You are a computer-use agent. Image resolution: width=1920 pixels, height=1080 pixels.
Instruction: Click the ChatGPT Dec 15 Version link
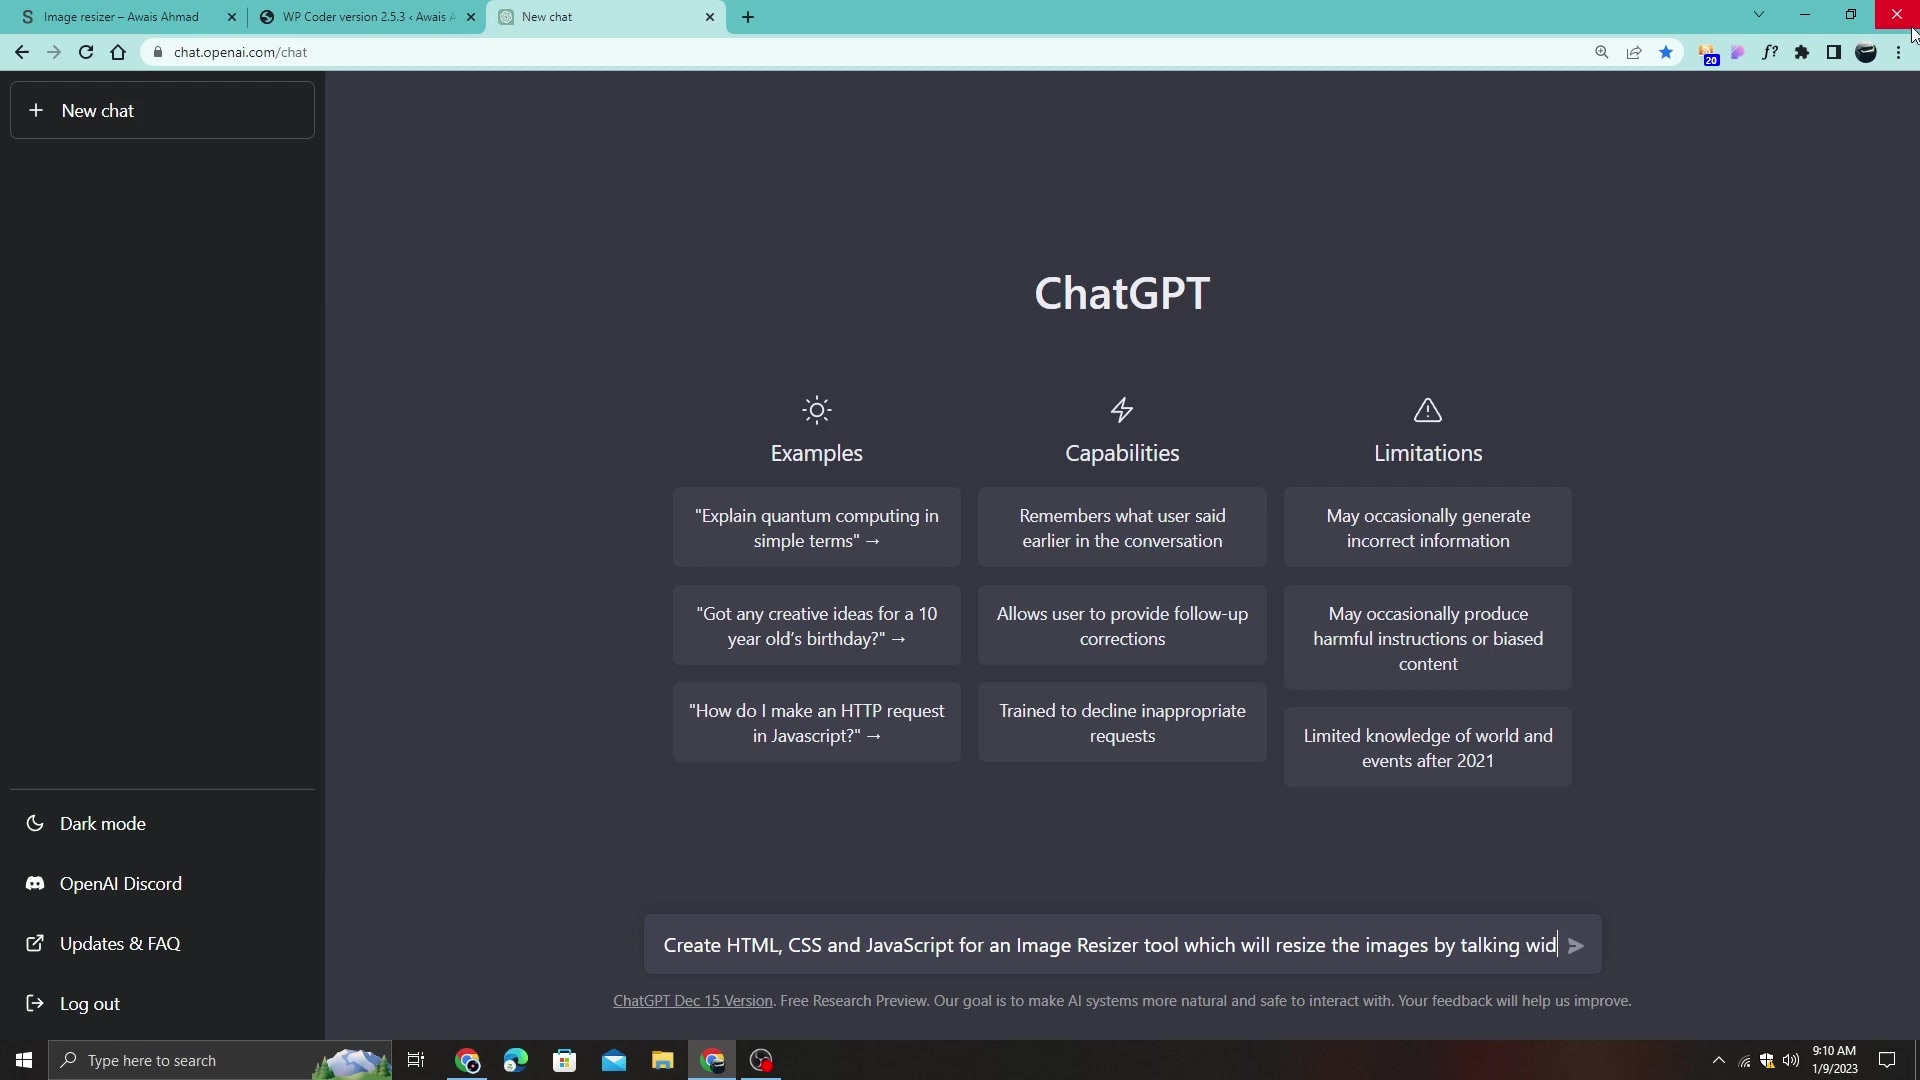[x=692, y=1001]
